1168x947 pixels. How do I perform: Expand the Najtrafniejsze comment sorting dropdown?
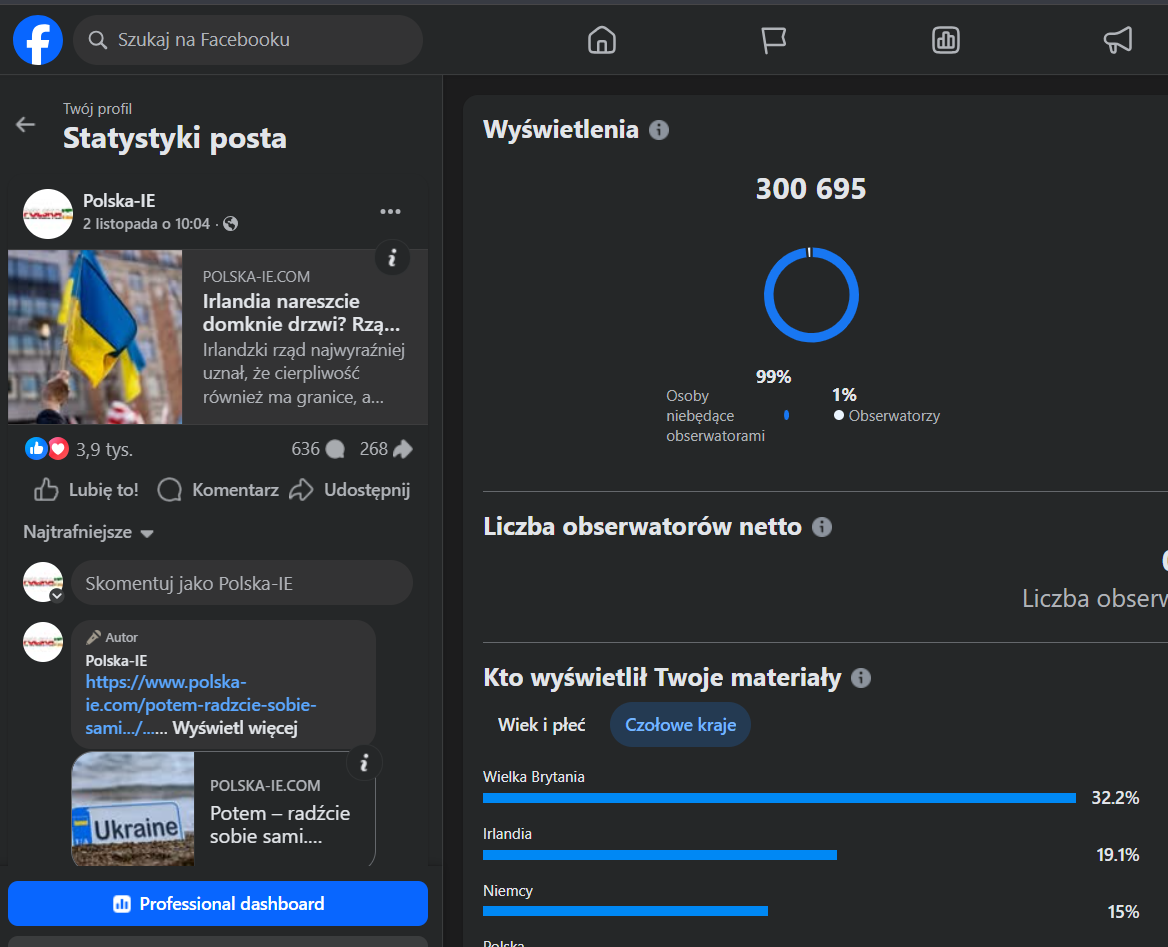pos(88,533)
